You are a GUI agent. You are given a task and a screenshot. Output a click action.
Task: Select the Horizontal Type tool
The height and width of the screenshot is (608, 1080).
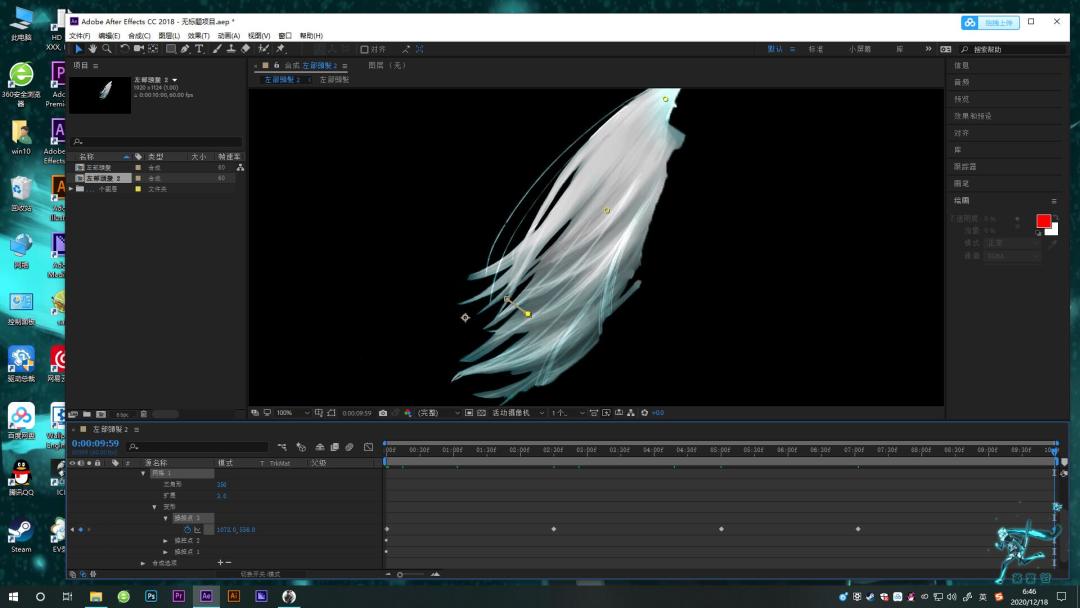tap(199, 49)
